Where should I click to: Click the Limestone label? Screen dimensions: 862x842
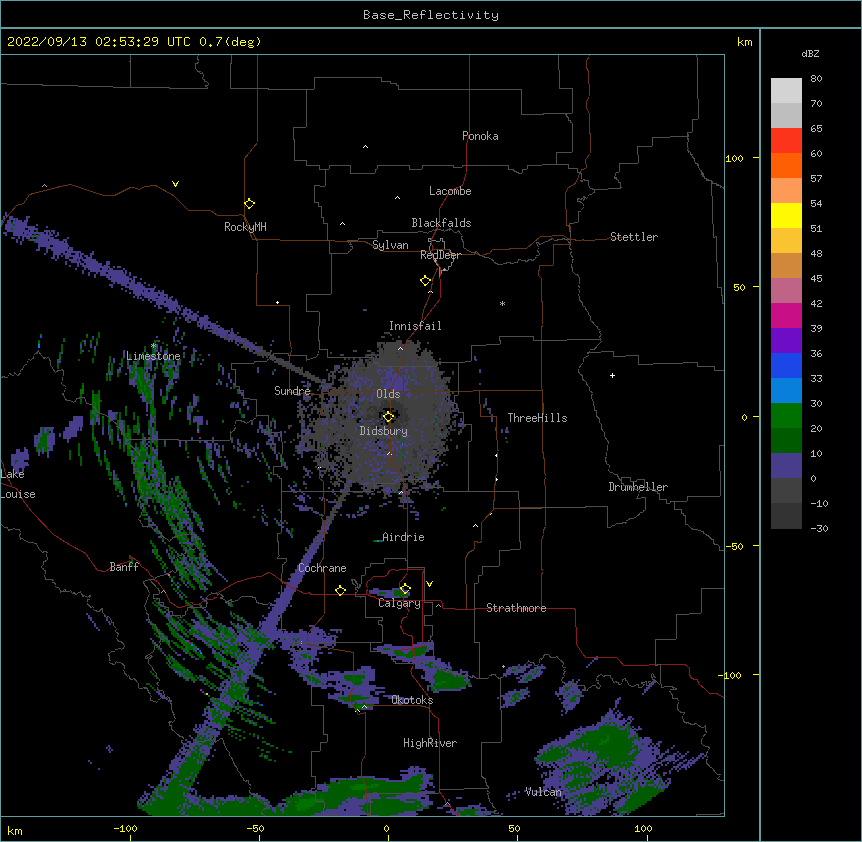click(x=153, y=356)
